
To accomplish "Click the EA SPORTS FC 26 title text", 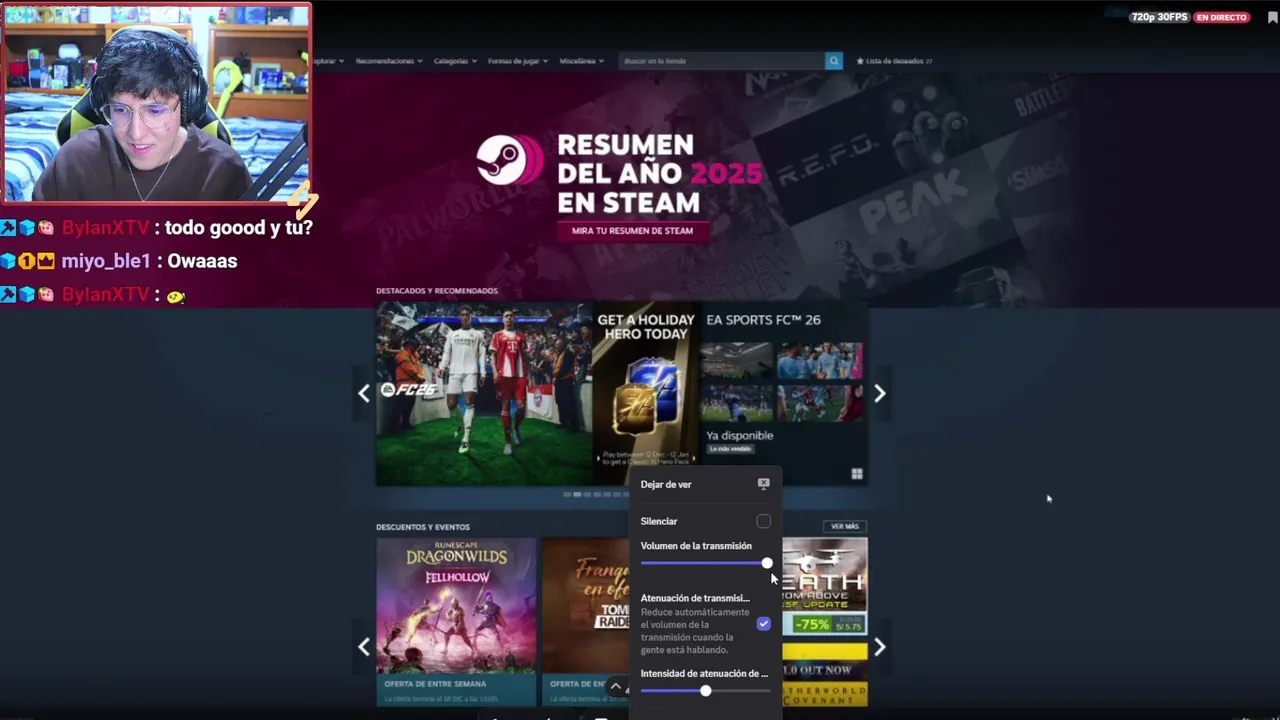I will point(763,320).
